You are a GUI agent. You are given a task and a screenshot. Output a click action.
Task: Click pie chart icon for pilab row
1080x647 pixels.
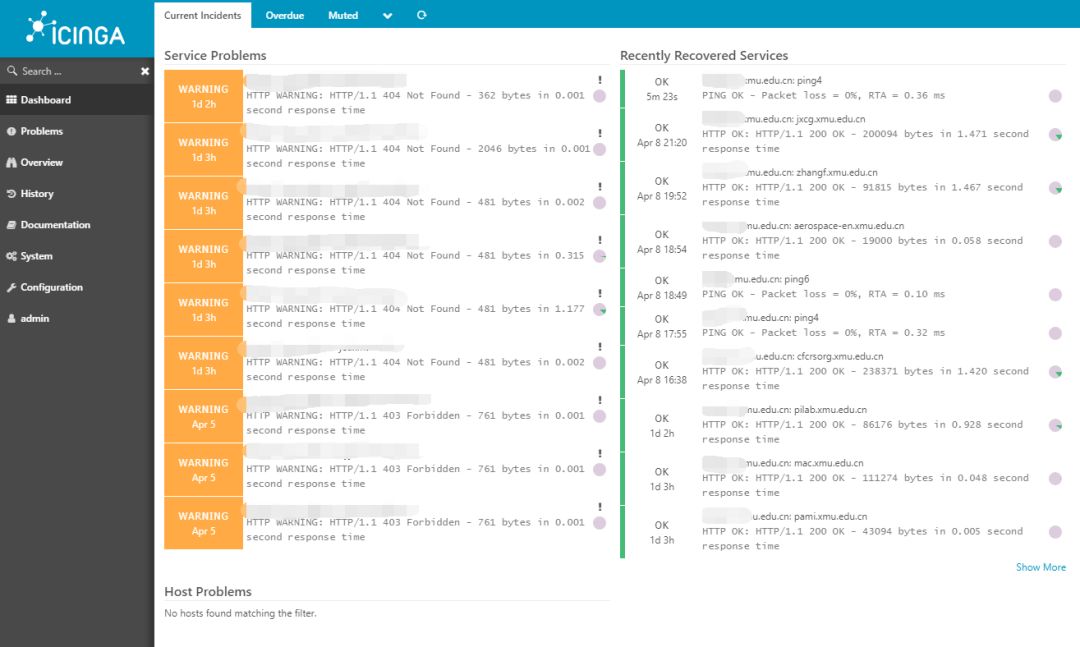pyautogui.click(x=1055, y=425)
